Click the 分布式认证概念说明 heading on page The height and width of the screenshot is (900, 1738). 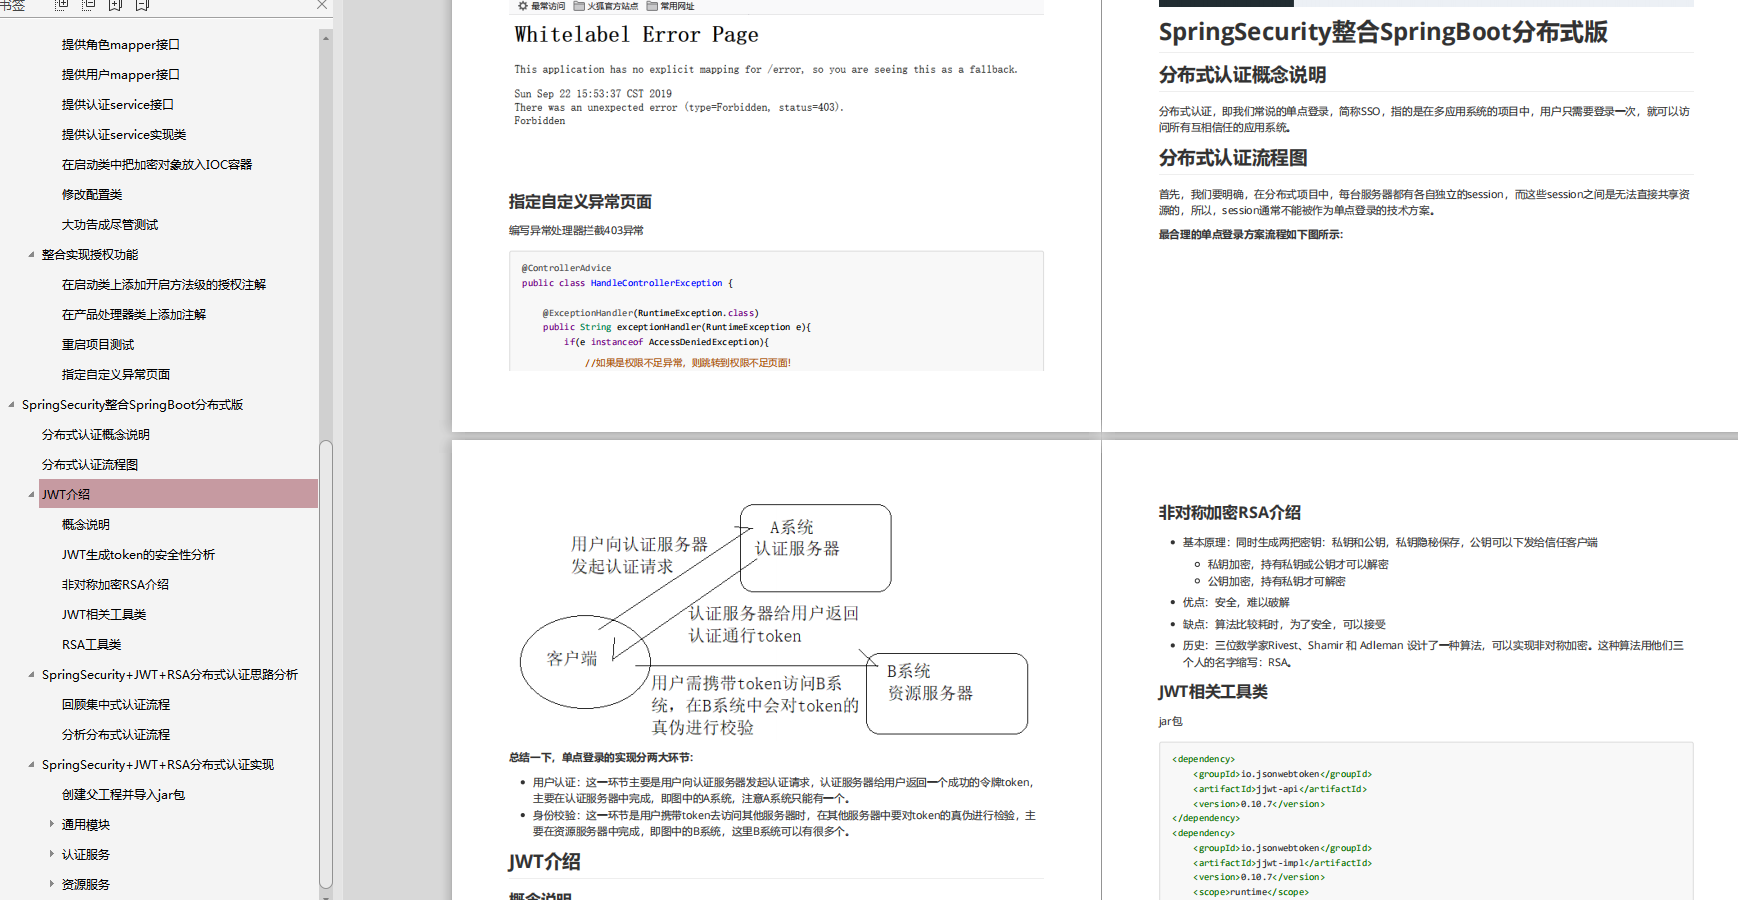click(x=1243, y=75)
